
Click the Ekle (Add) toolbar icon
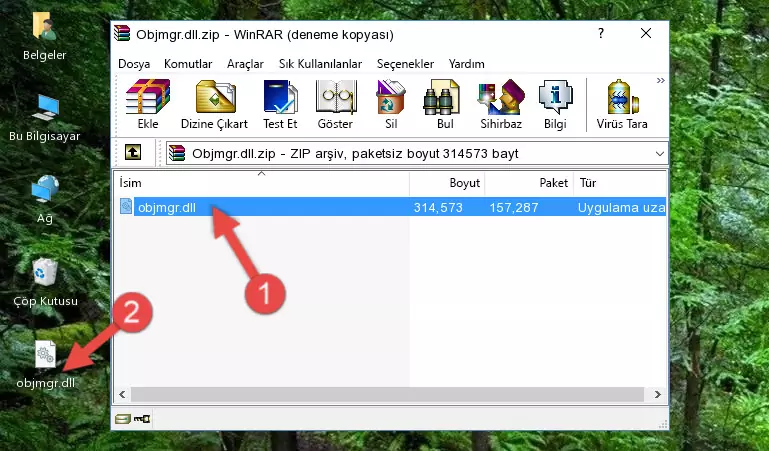(148, 104)
